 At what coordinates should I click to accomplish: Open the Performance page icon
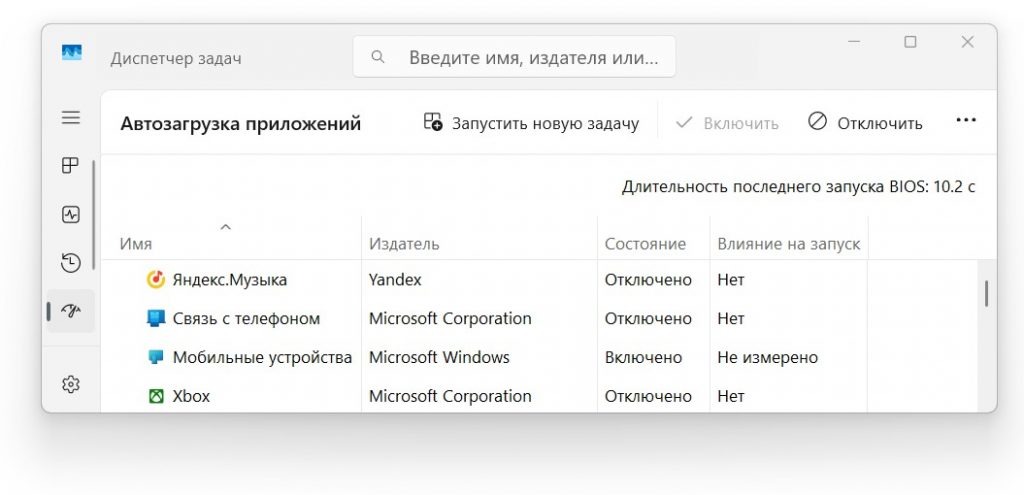click(71, 214)
